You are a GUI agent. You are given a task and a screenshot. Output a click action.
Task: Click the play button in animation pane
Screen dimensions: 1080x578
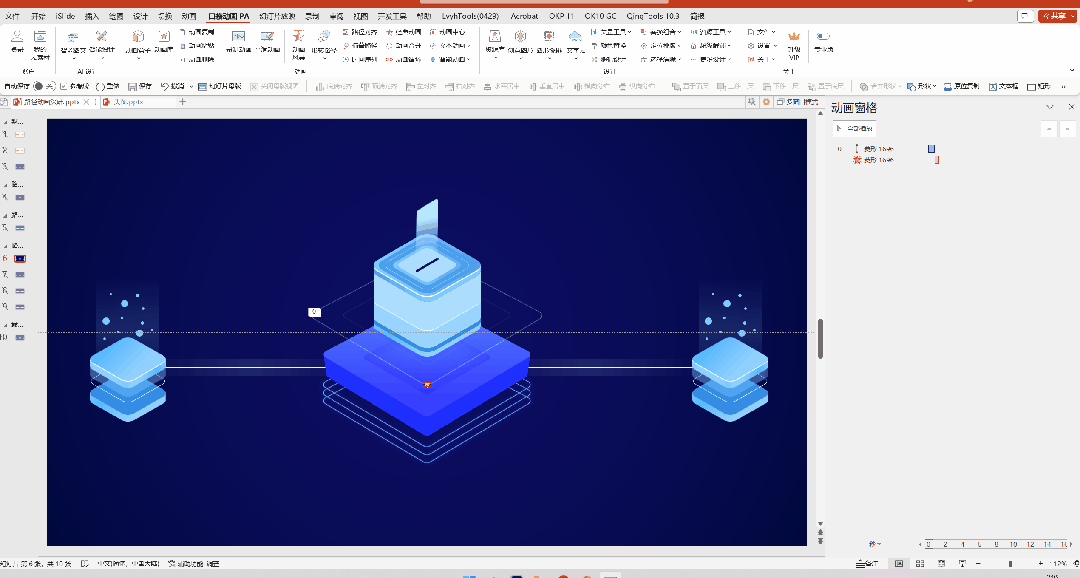click(x=855, y=128)
